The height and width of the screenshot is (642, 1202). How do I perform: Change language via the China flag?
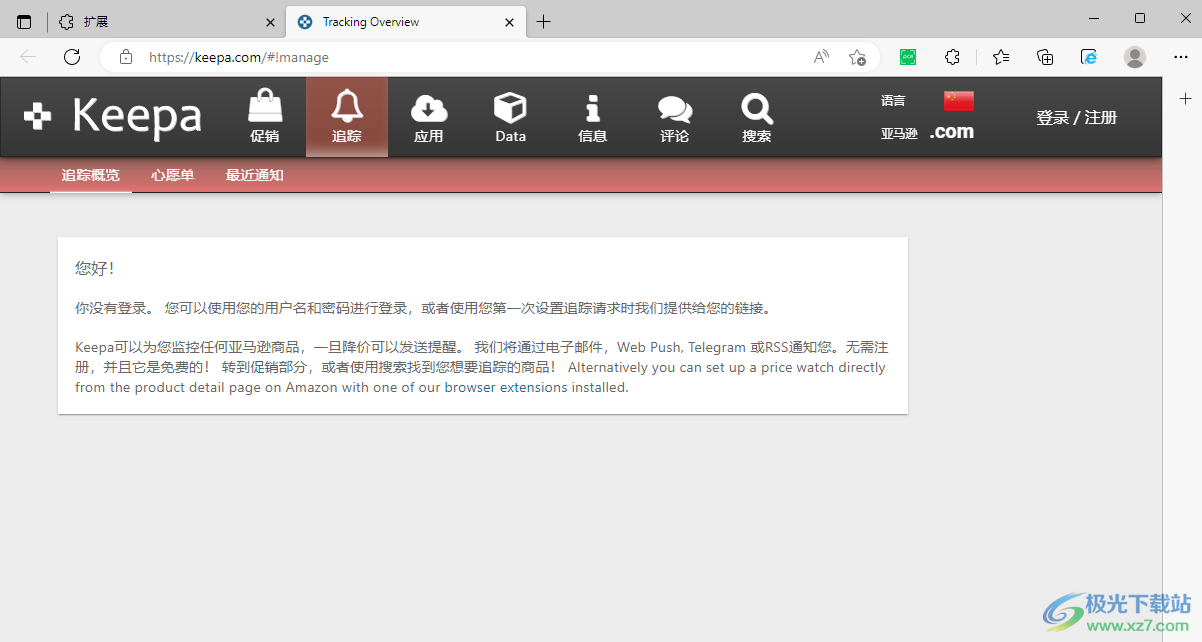pos(958,101)
